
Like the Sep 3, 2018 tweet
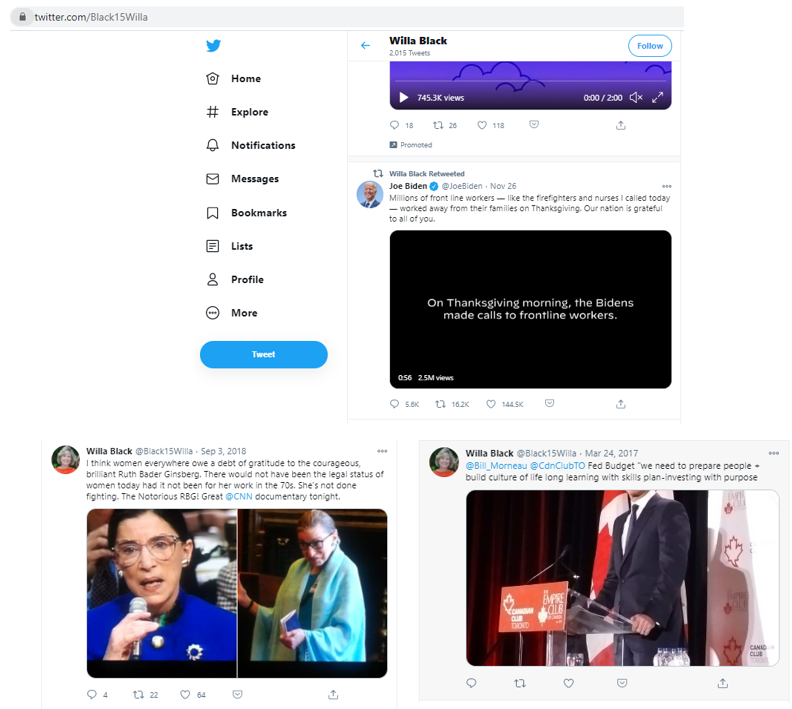click(185, 694)
